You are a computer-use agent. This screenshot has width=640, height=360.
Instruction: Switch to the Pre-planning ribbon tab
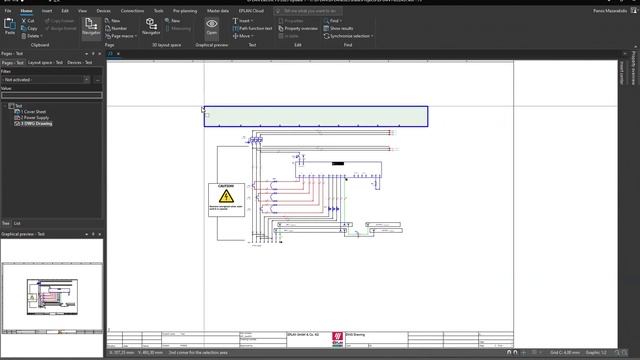(x=185, y=11)
